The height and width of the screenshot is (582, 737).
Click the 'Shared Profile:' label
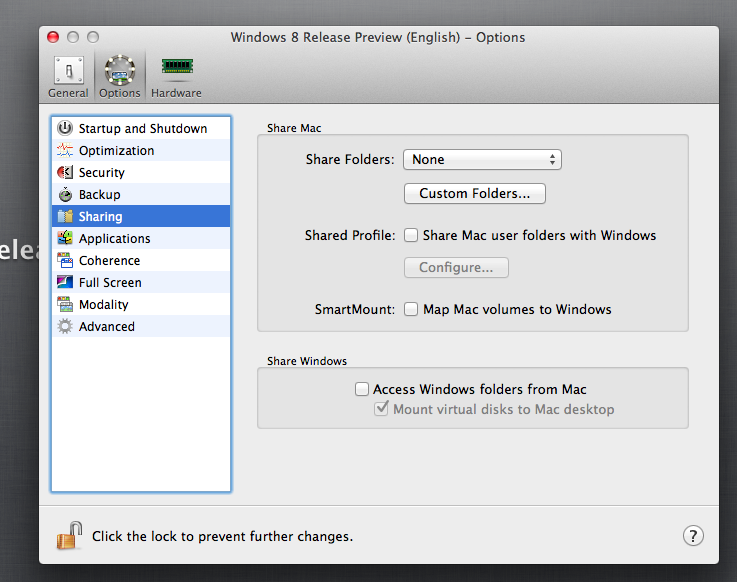(x=350, y=235)
